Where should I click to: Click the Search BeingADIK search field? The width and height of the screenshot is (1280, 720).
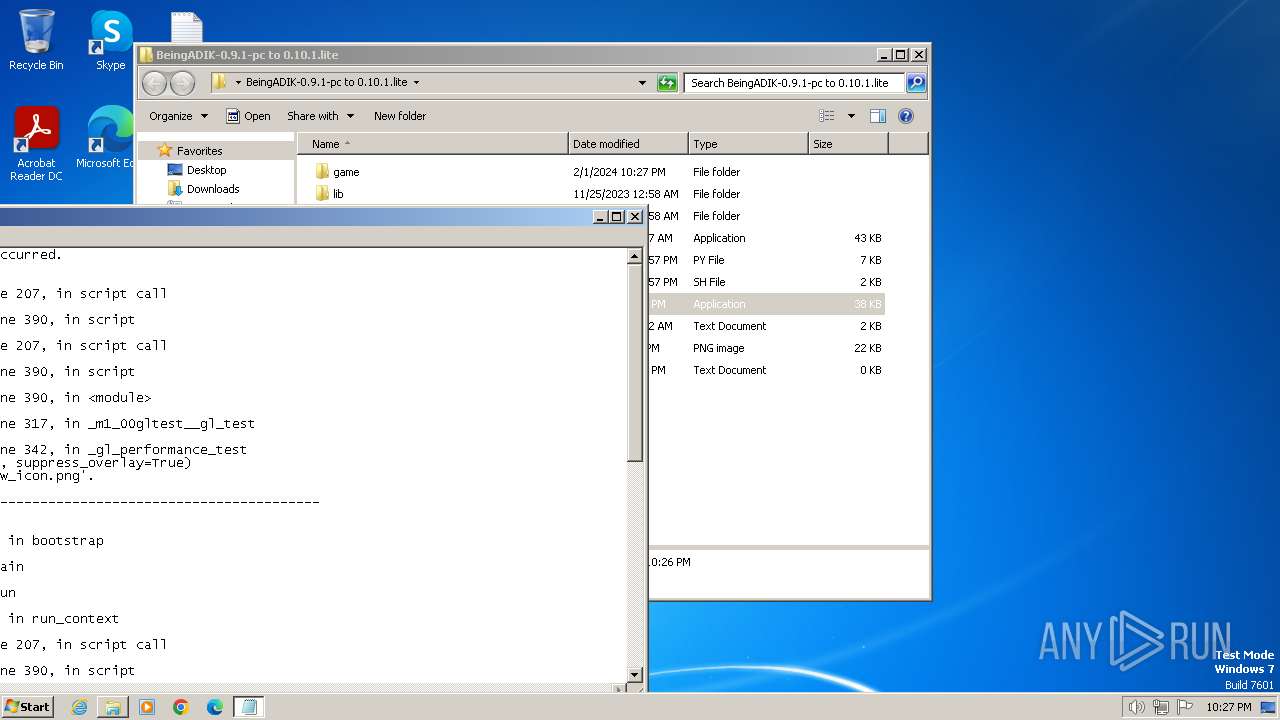point(795,83)
